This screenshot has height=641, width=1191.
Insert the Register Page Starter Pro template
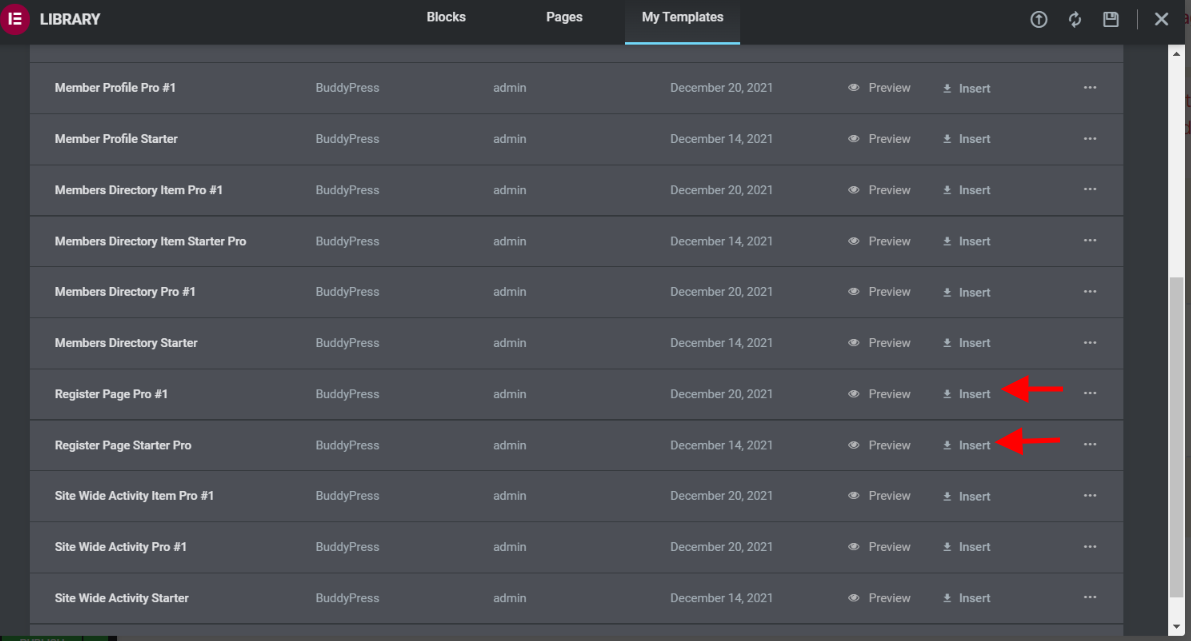click(x=967, y=445)
